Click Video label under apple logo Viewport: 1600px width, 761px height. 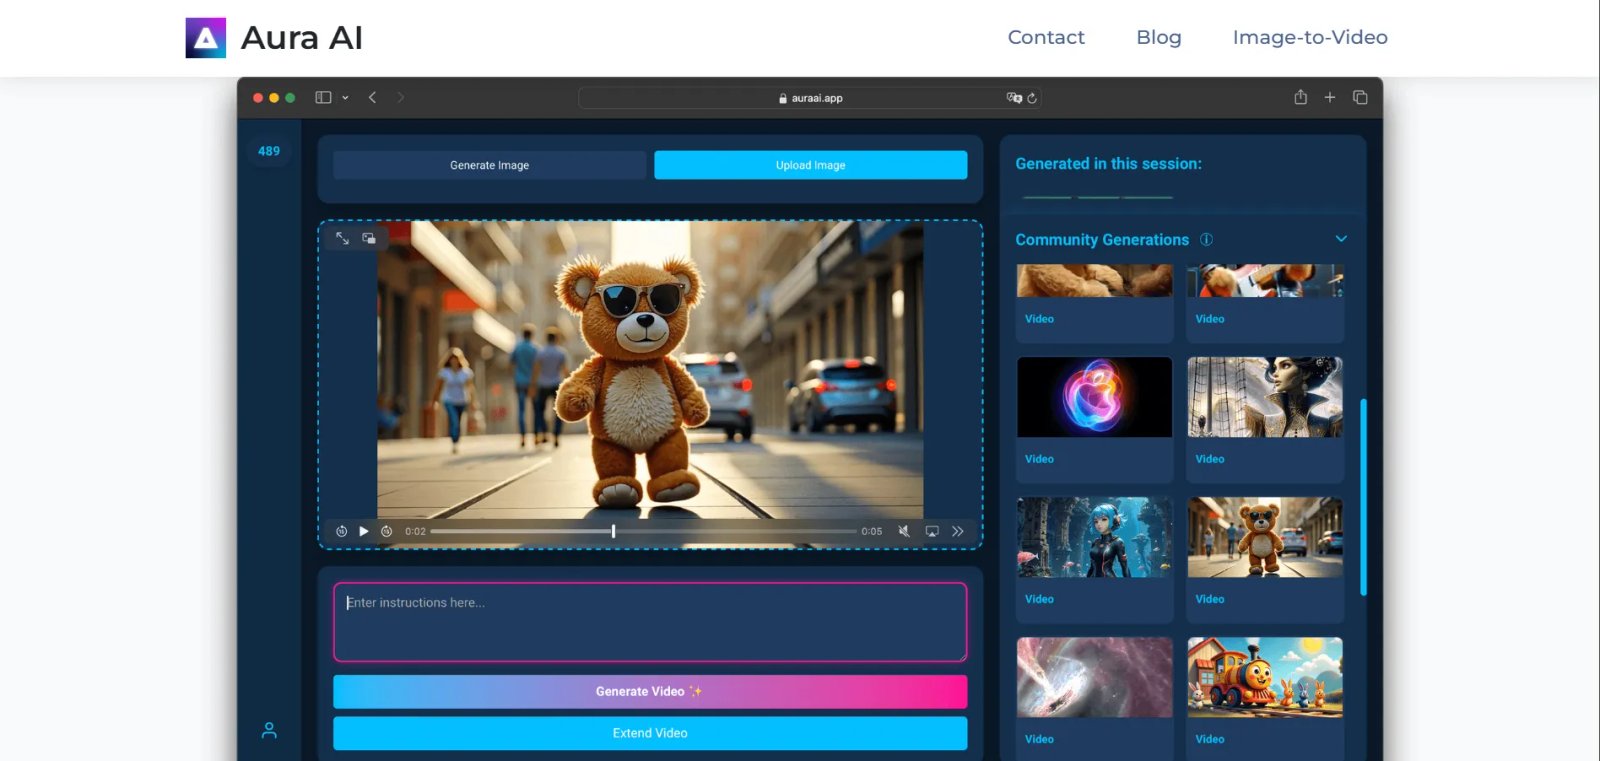click(1039, 459)
